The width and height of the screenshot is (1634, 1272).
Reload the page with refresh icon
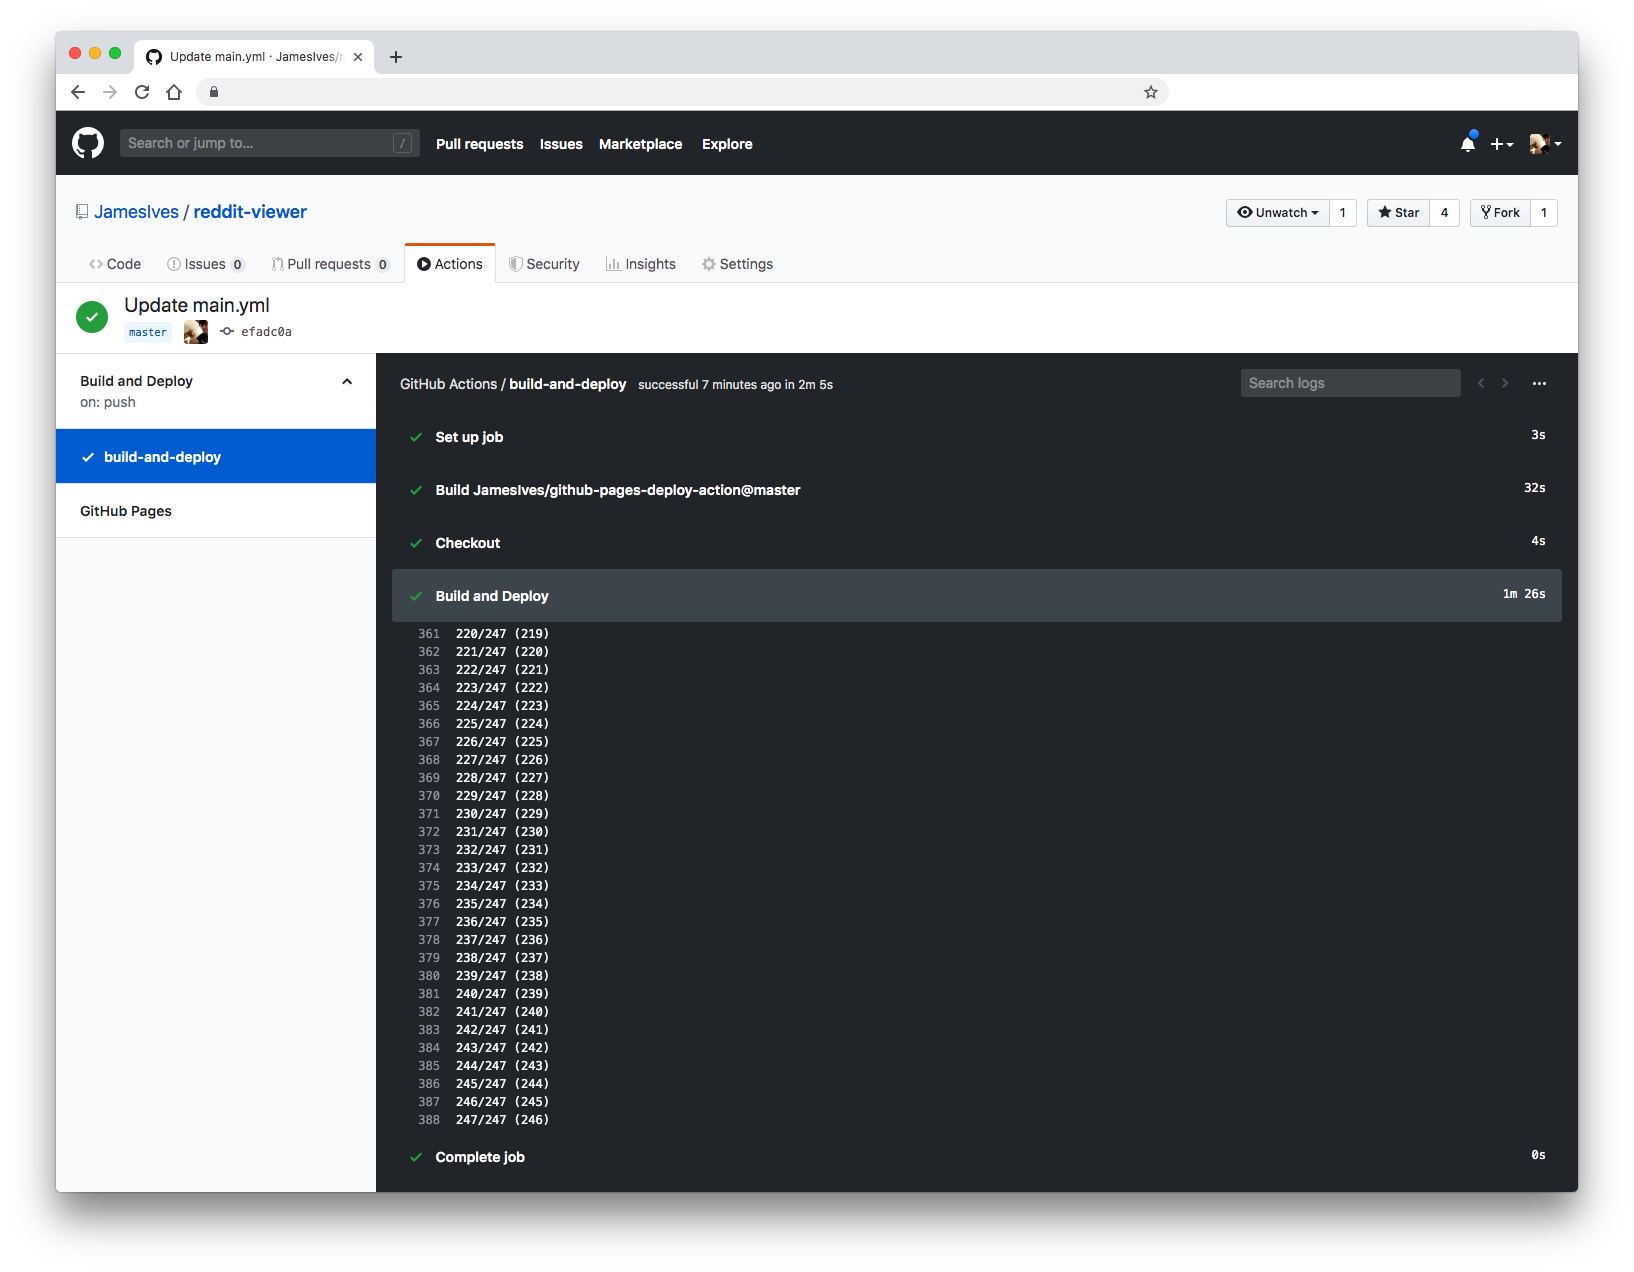coord(142,92)
